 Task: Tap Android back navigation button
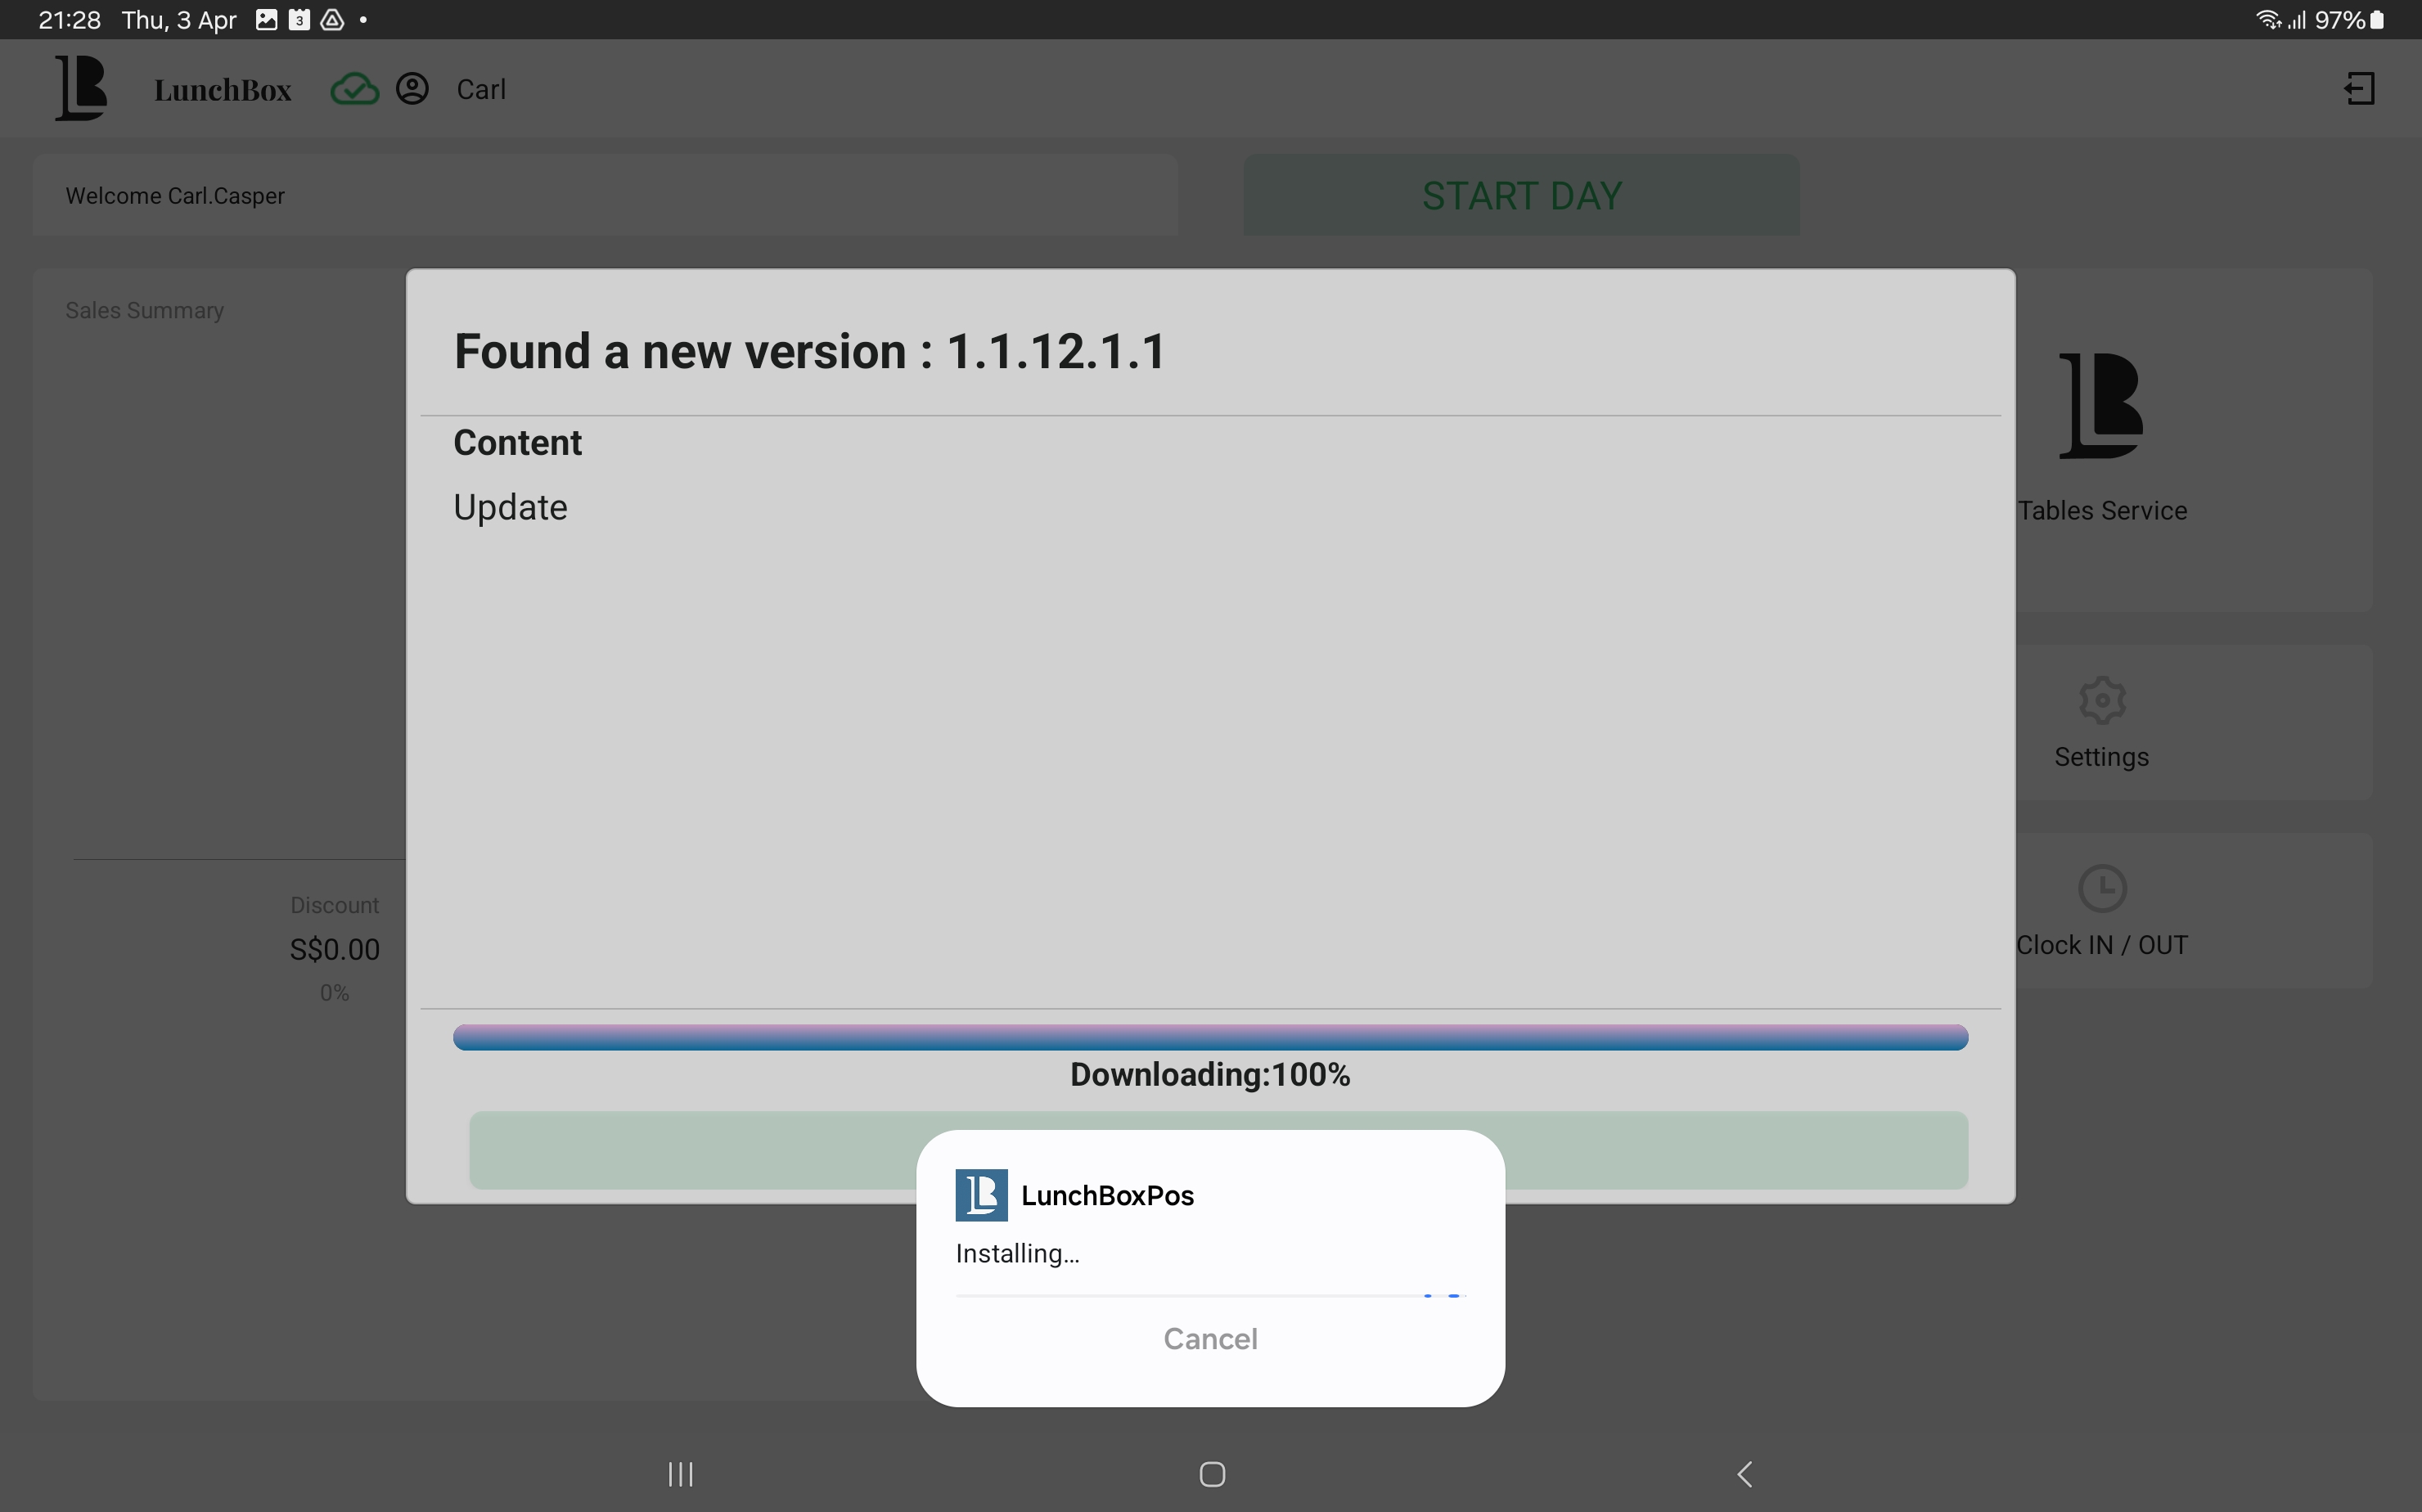click(1745, 1474)
